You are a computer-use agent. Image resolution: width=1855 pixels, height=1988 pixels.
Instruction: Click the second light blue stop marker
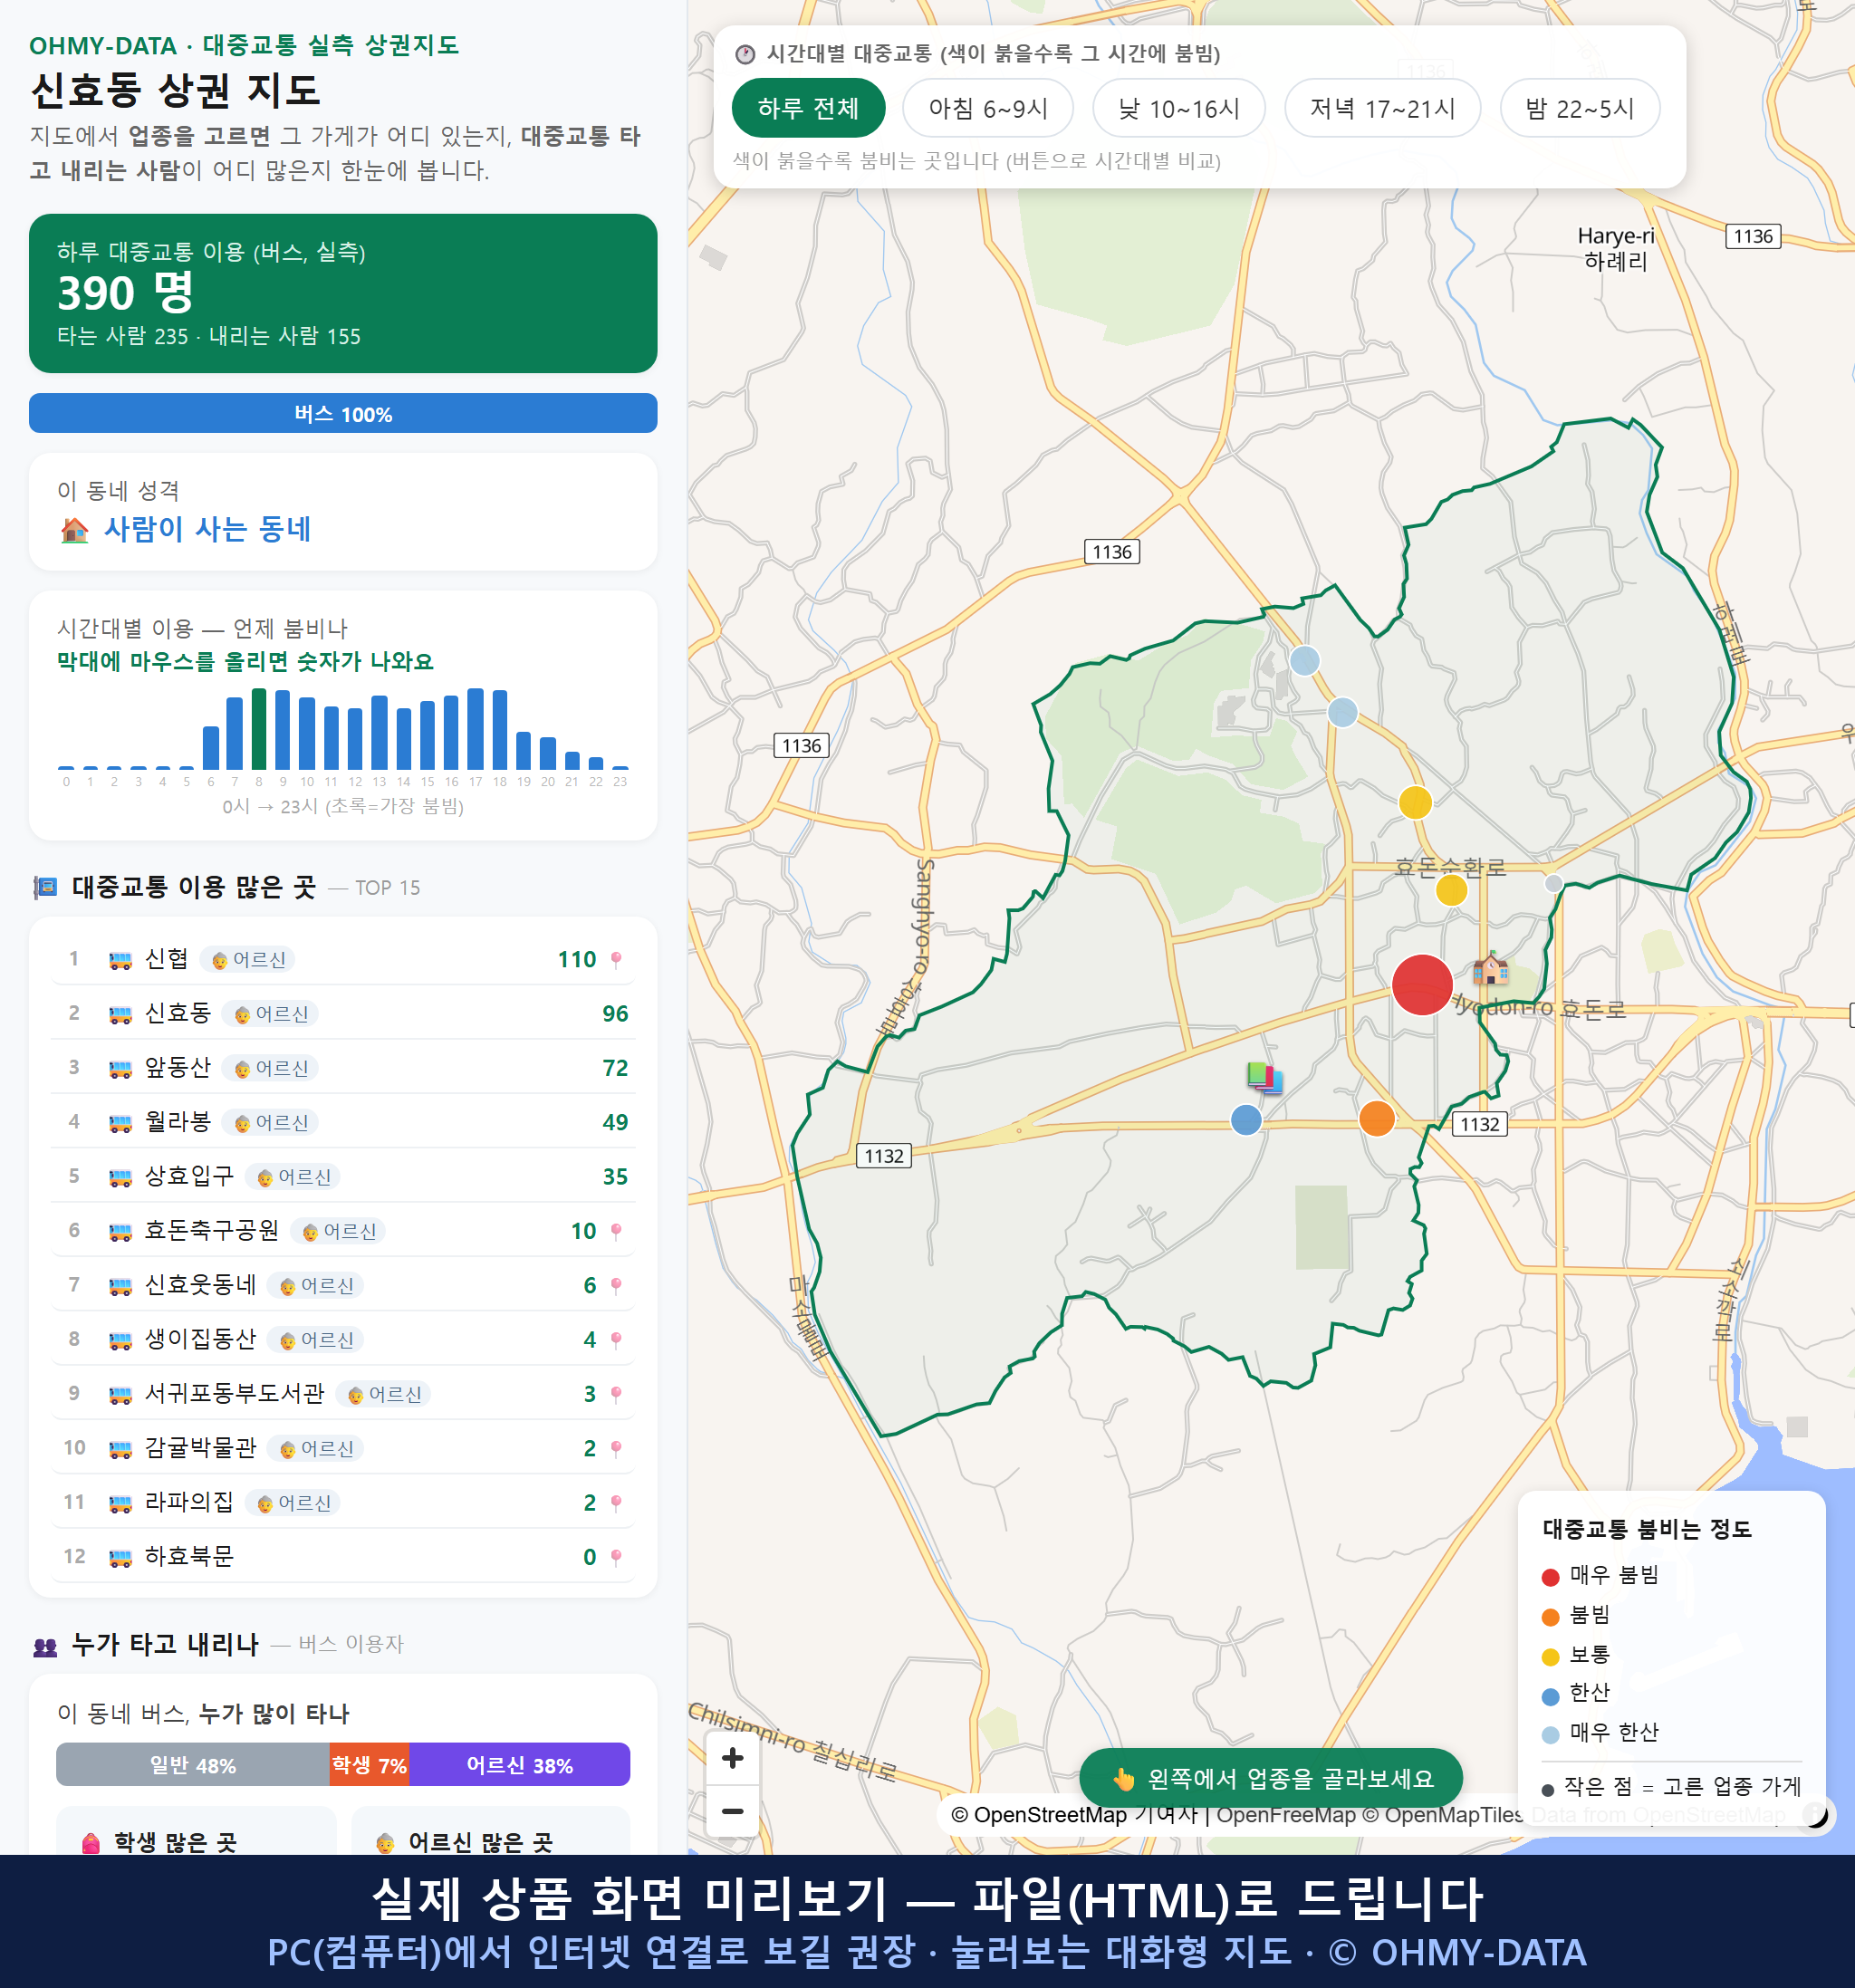pos(1342,712)
